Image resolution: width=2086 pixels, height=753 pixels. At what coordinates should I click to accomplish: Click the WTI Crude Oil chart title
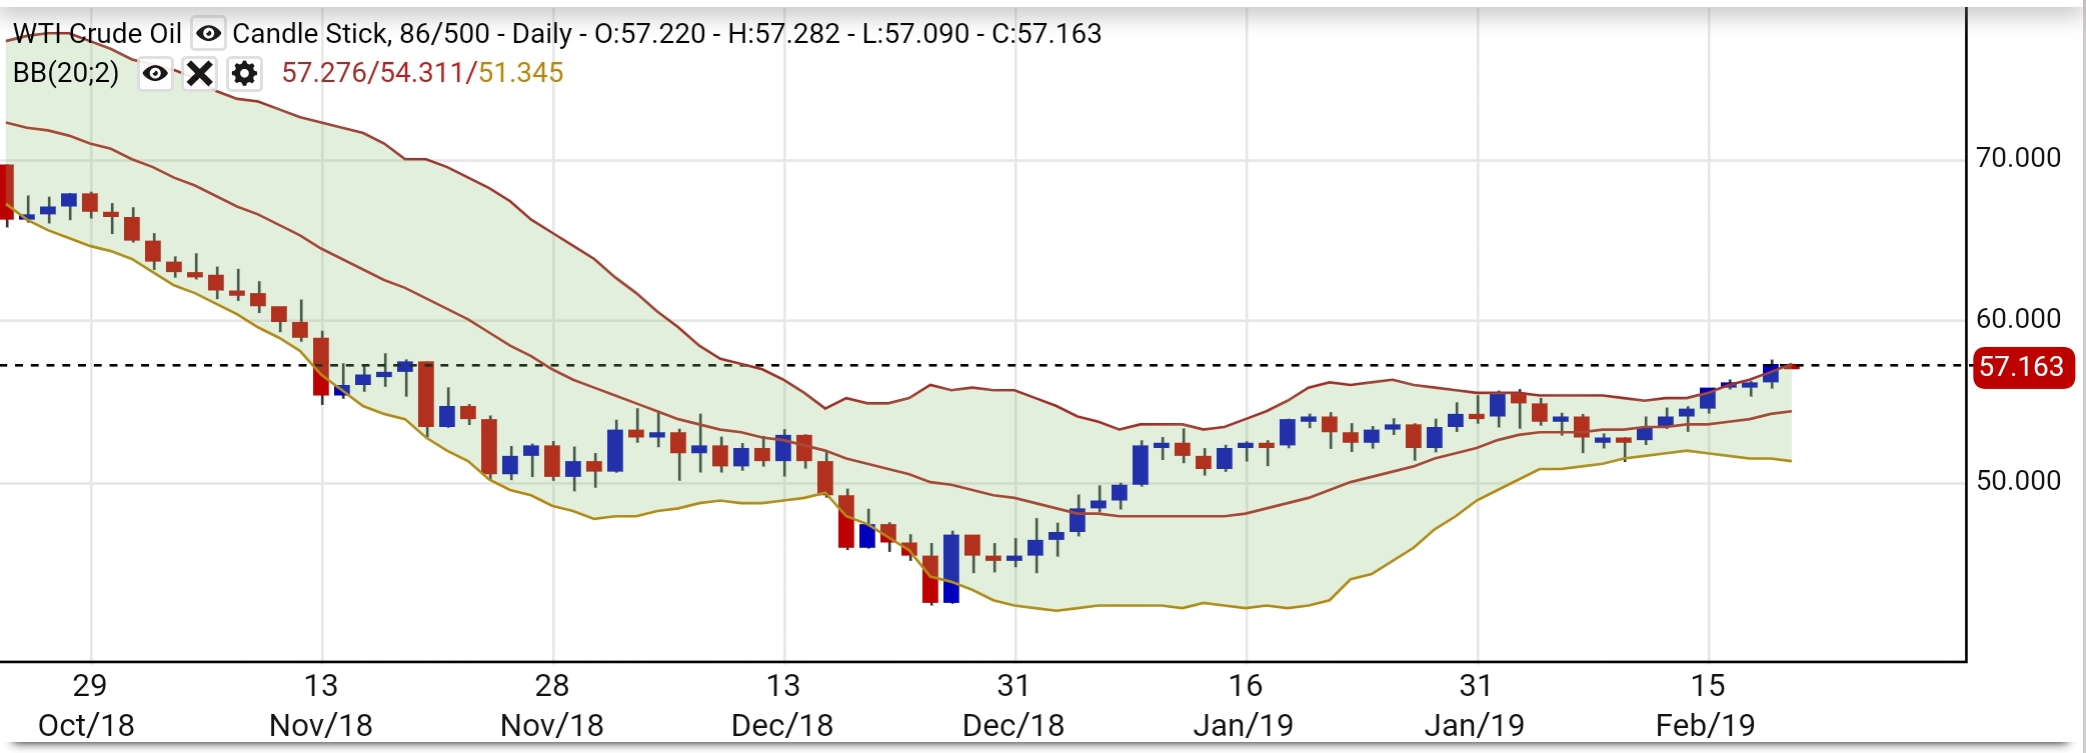97,34
